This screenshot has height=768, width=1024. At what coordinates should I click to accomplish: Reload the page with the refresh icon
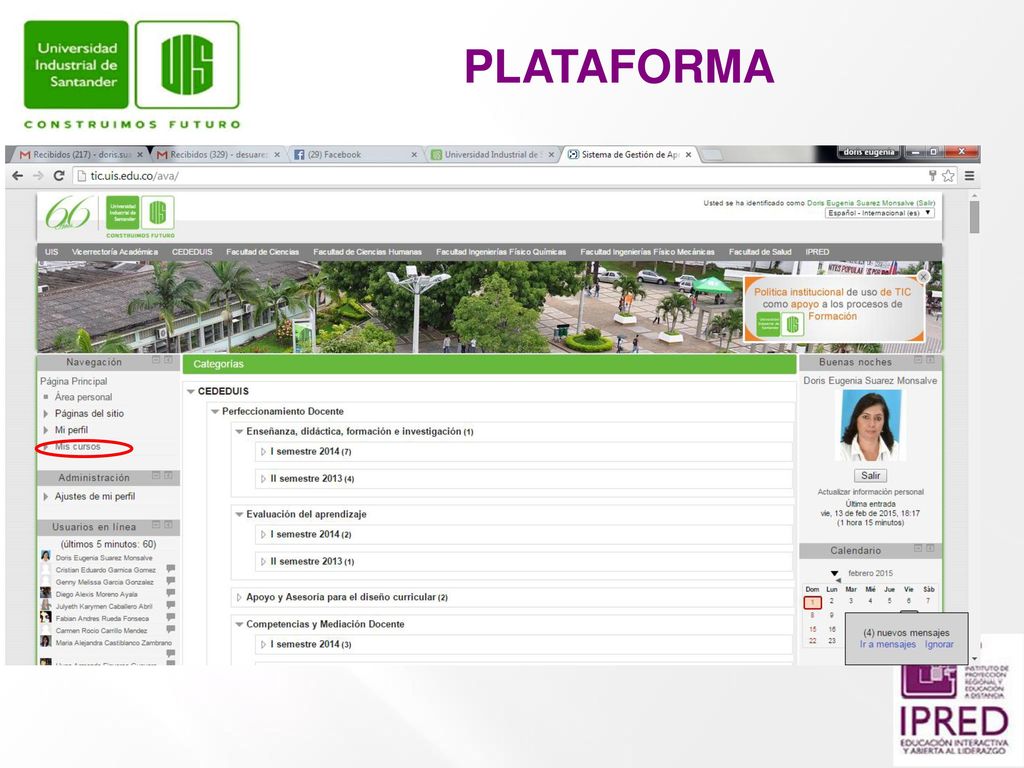[x=59, y=176]
